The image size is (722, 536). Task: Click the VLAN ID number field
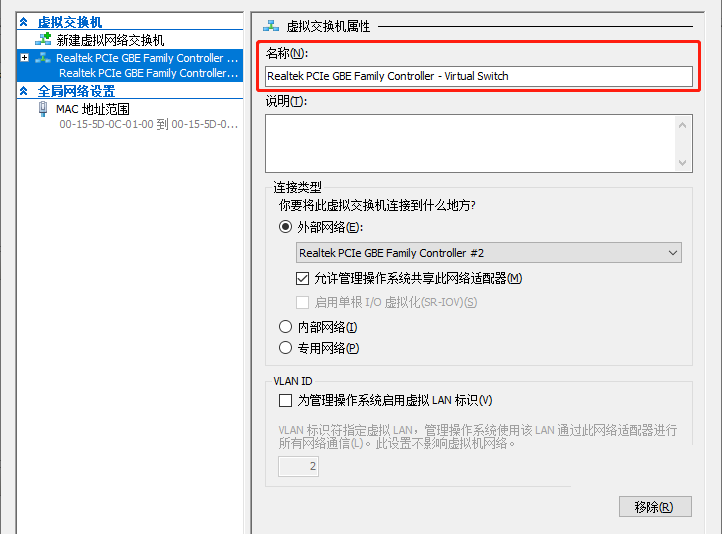click(x=298, y=466)
